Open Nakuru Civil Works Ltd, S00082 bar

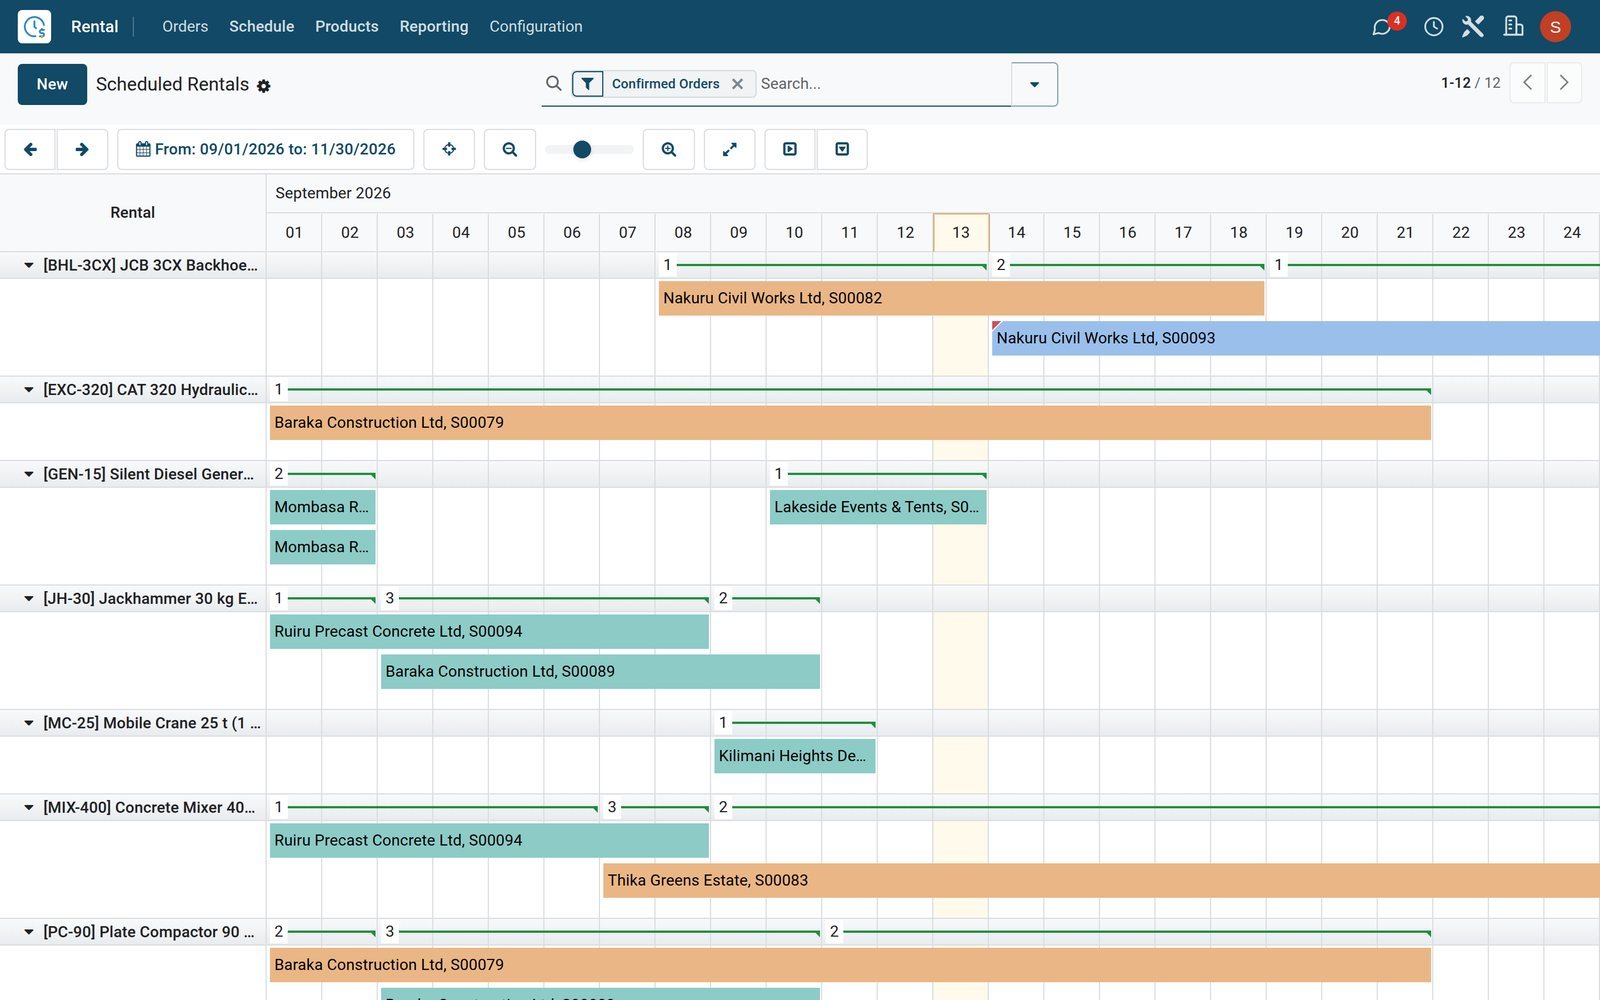[x=961, y=298]
